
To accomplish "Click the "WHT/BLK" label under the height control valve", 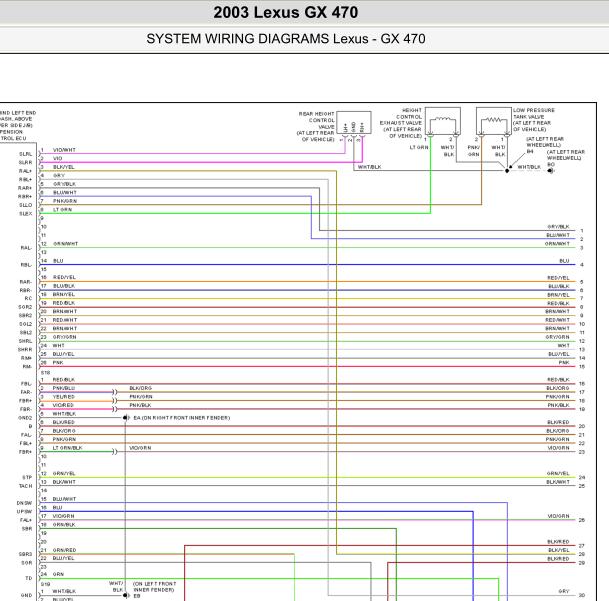I will click(369, 167).
